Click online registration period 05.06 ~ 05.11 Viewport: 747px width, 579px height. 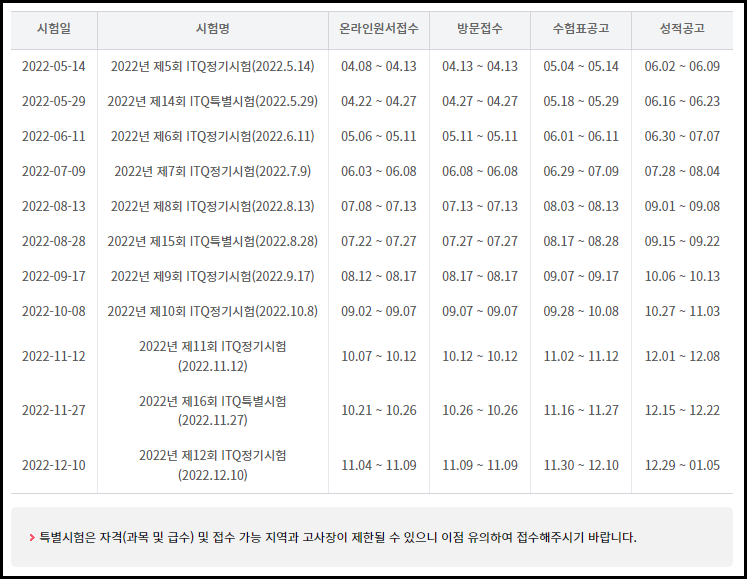(379, 136)
